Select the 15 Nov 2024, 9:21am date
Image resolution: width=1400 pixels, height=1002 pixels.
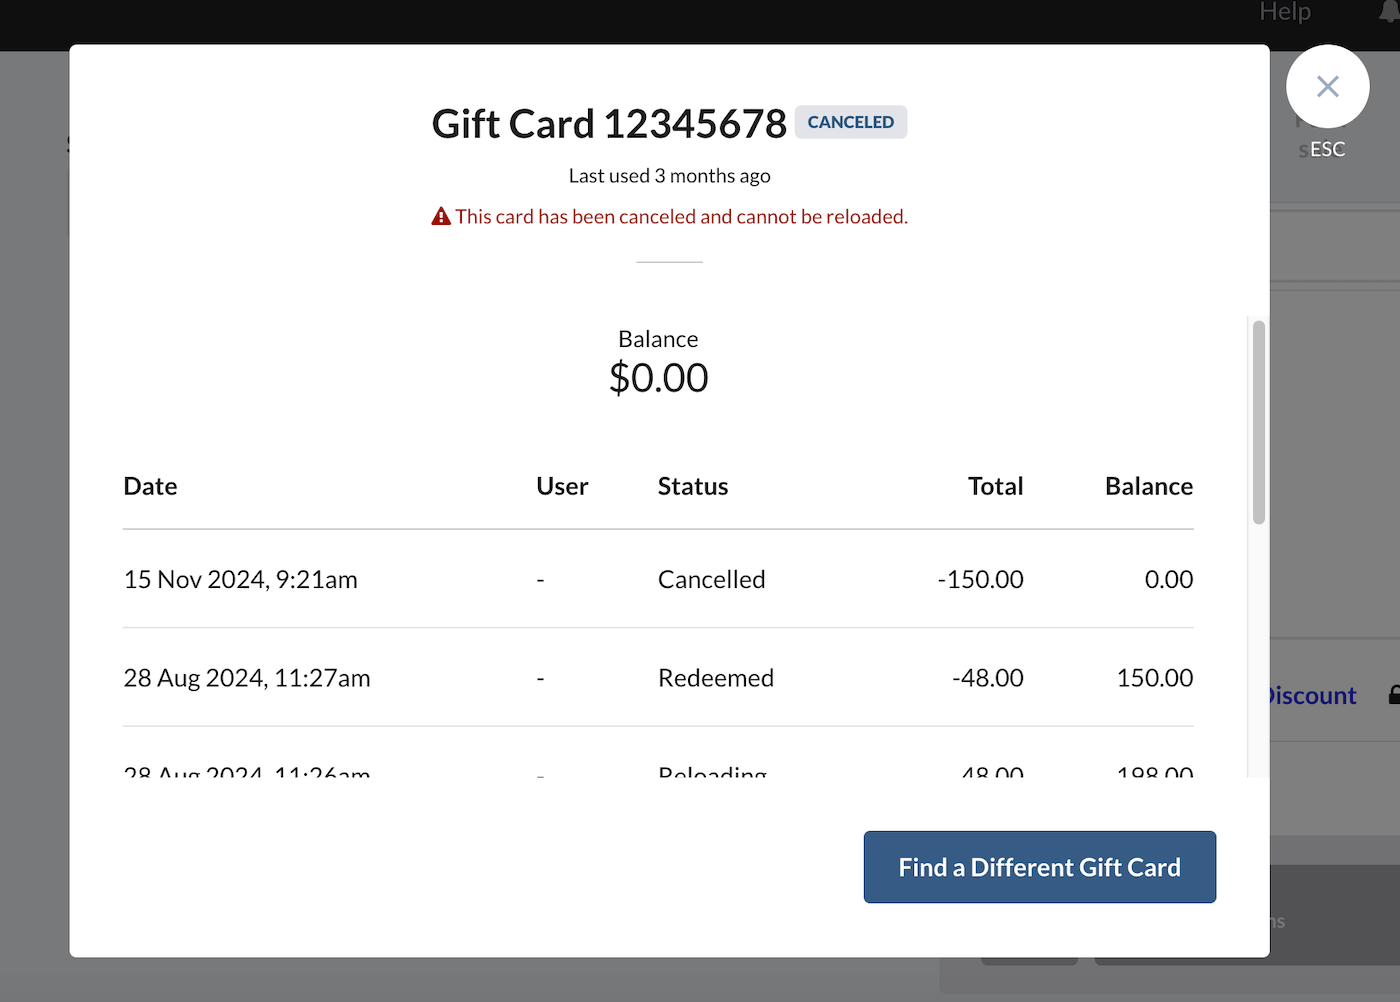coord(240,579)
